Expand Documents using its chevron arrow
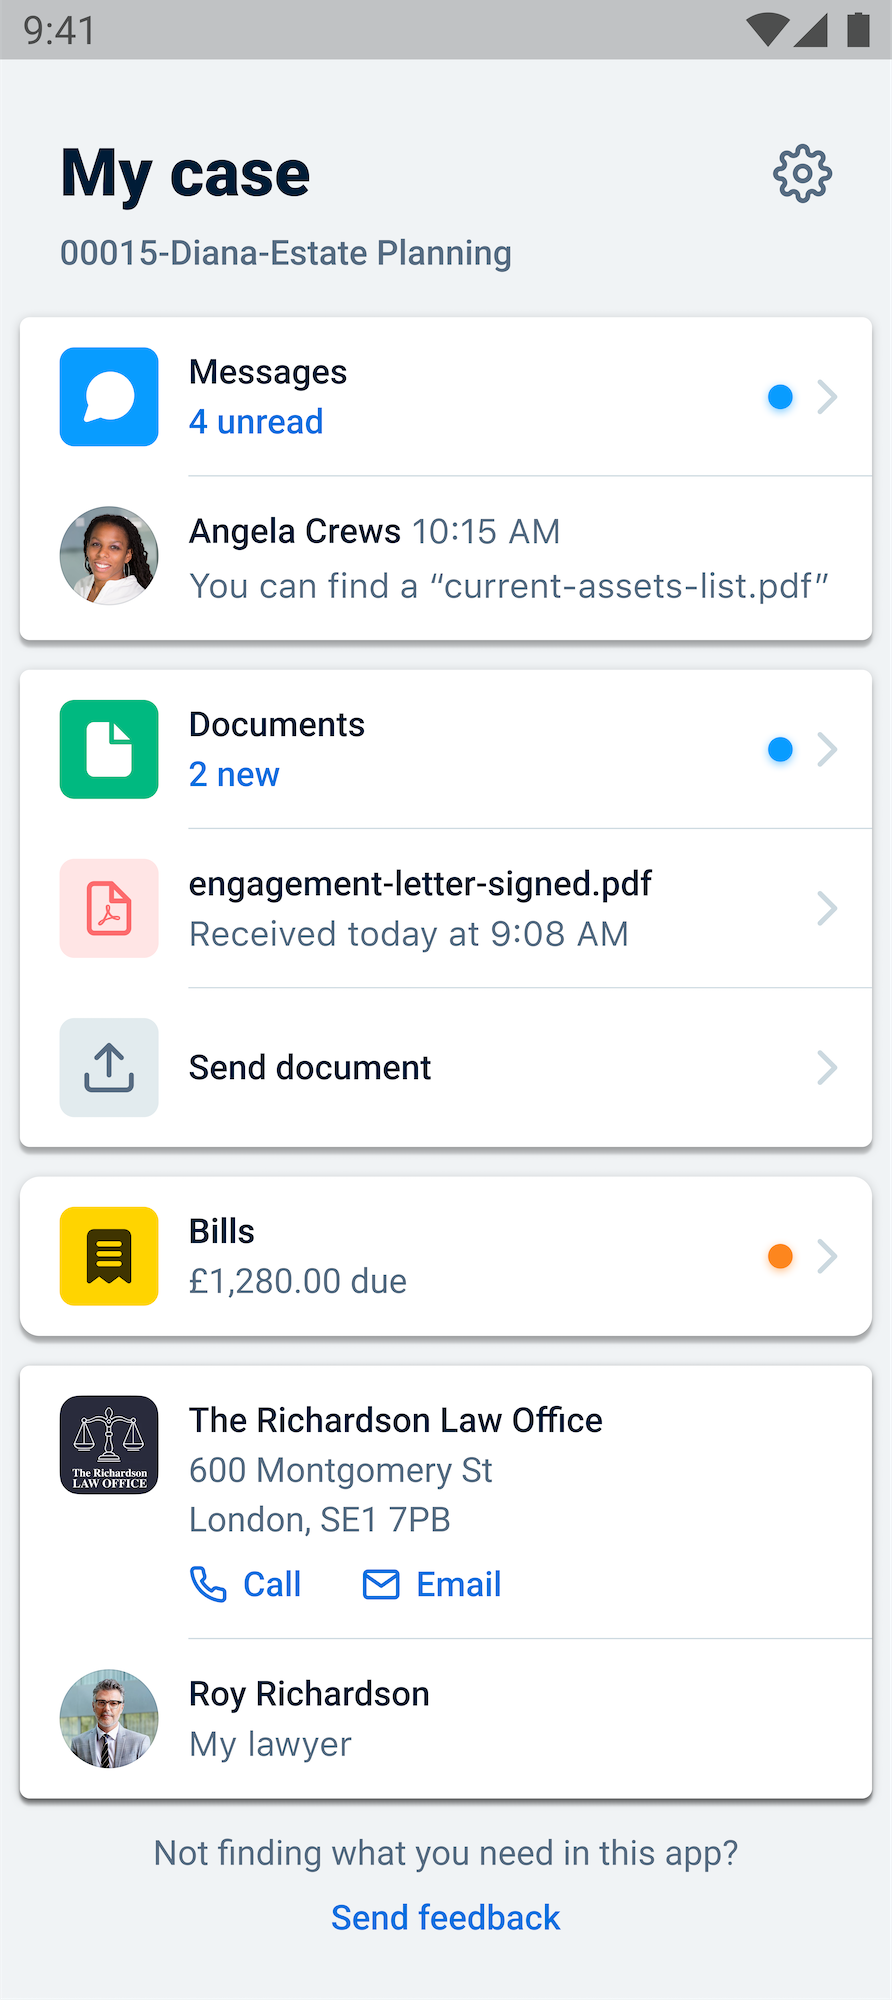This screenshot has height=2000, width=892. pyautogui.click(x=827, y=749)
